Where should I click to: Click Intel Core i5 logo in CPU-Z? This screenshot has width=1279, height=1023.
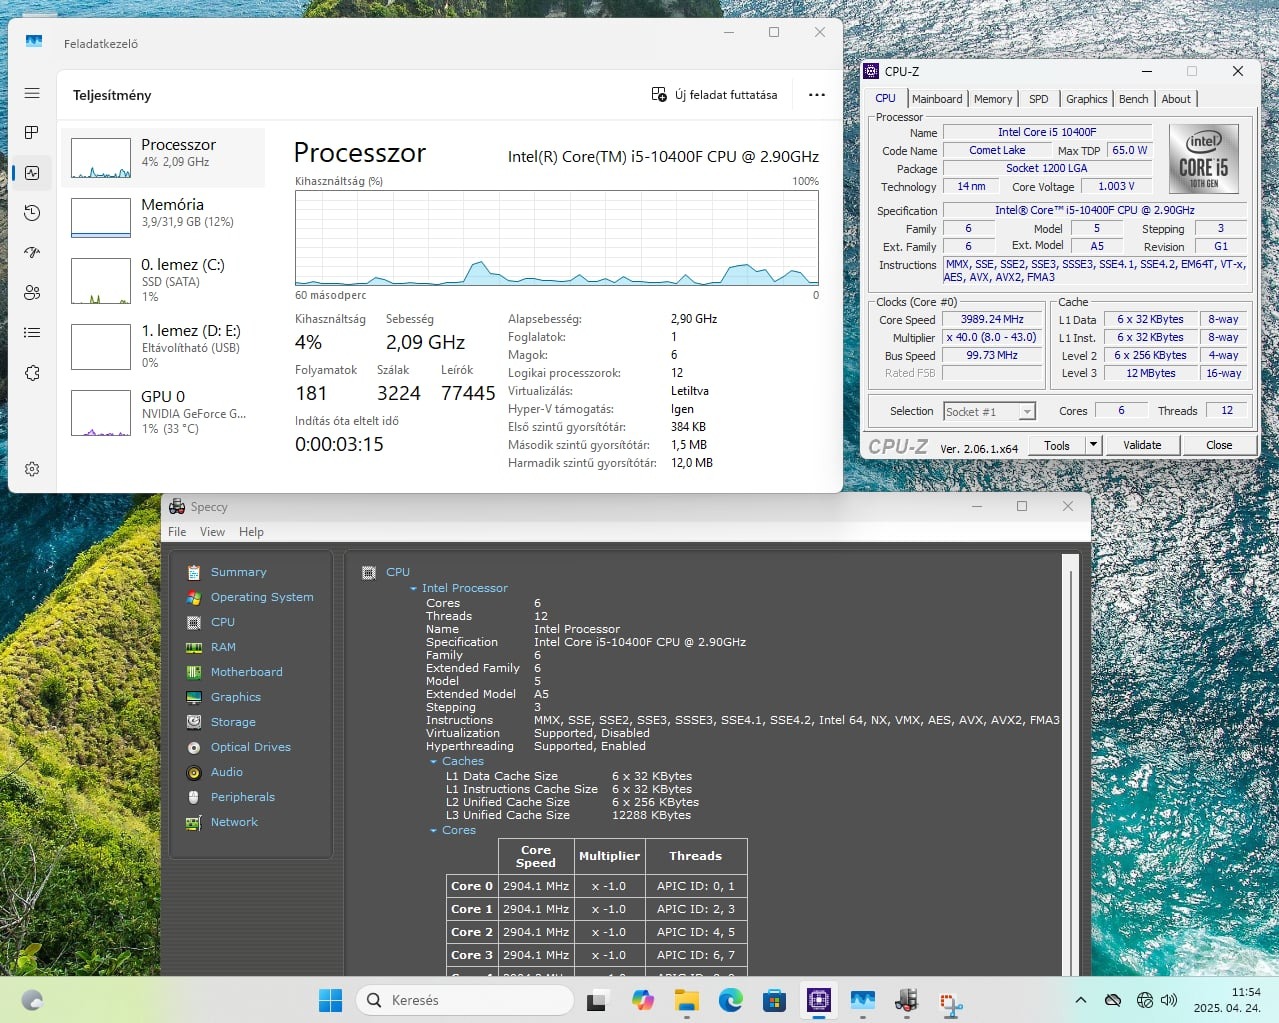pyautogui.click(x=1204, y=159)
